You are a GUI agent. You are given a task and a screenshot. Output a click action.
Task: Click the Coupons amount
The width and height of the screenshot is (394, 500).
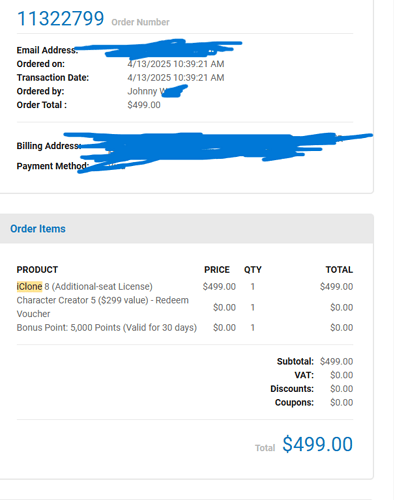[342, 402]
